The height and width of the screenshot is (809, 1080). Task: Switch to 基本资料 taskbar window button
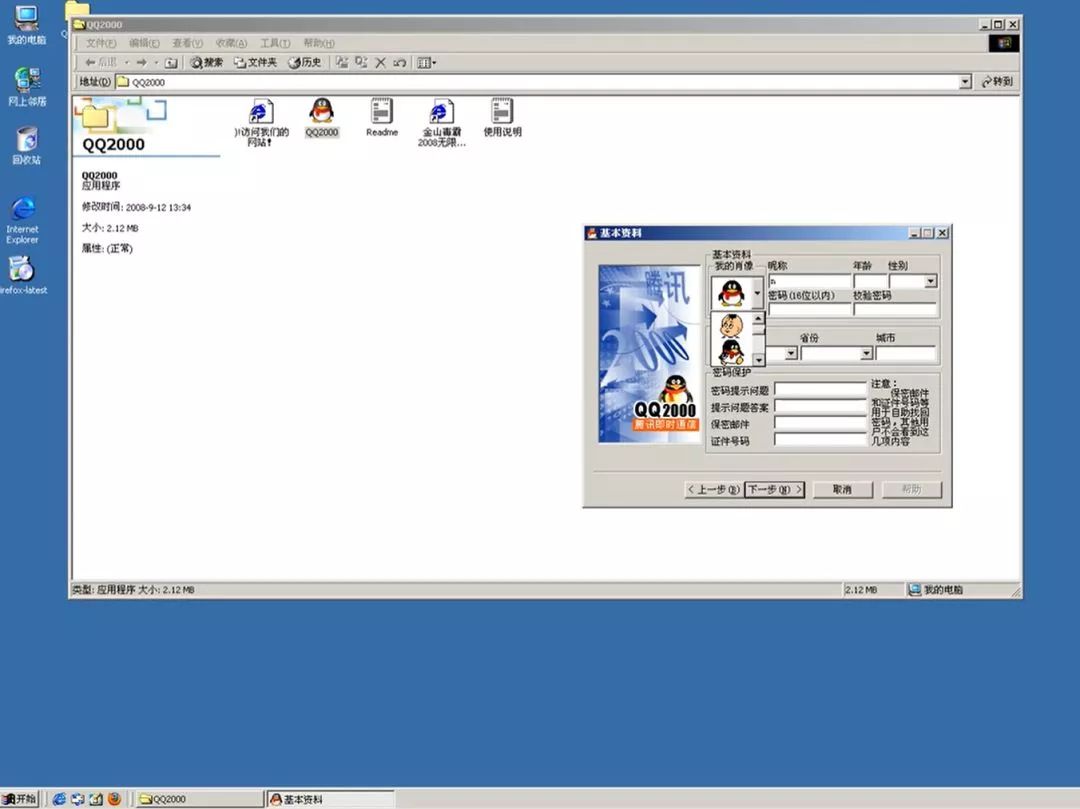330,799
